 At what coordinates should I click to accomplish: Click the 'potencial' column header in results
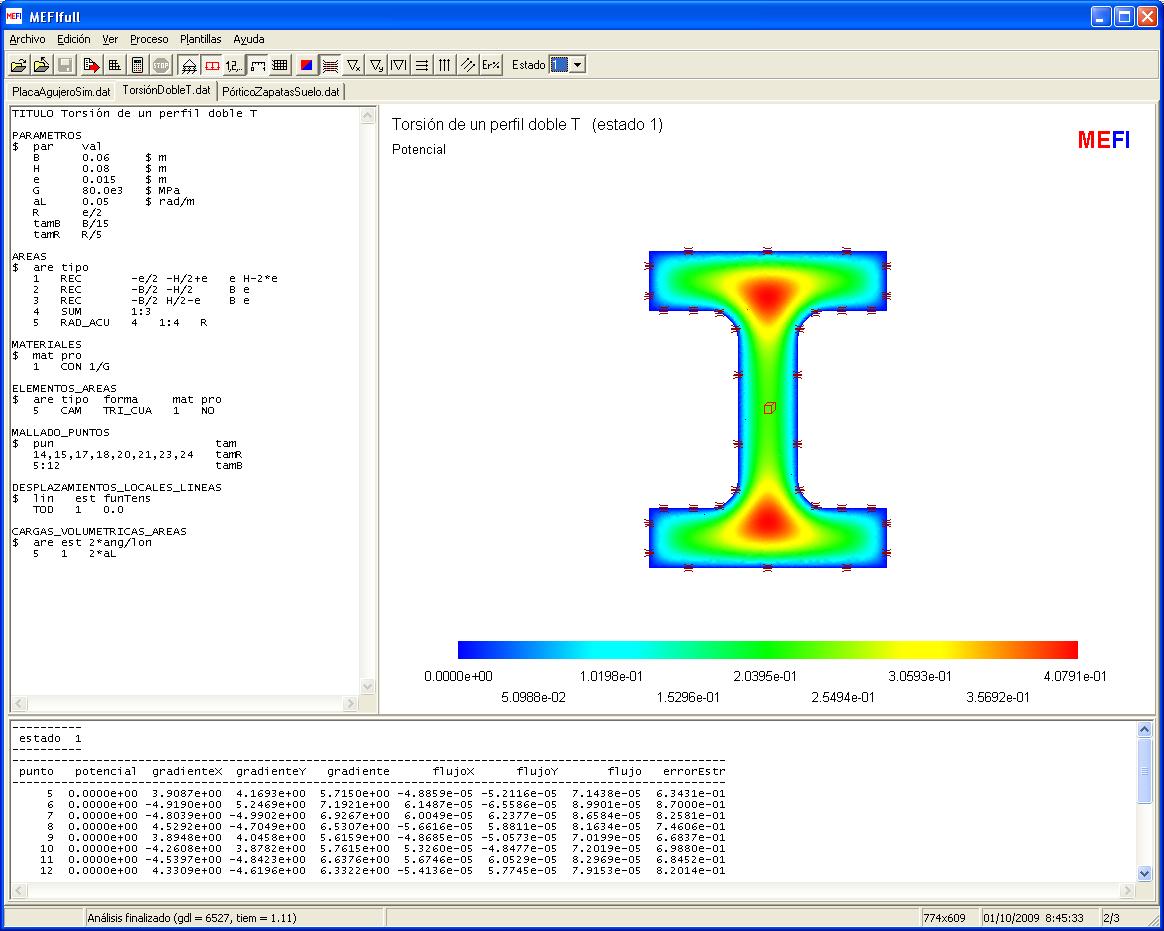[x=105, y=771]
